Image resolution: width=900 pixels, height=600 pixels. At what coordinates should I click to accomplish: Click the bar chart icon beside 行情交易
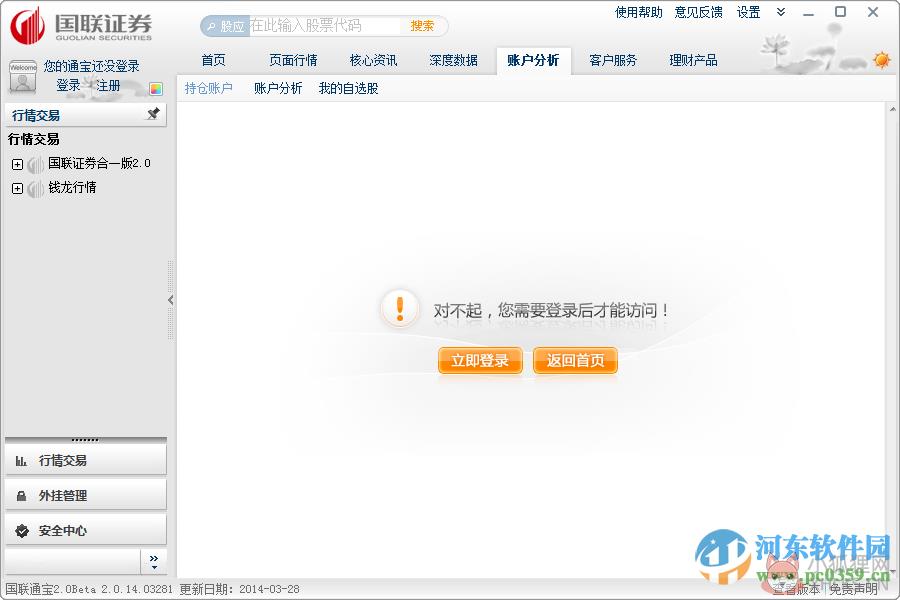pos(21,460)
